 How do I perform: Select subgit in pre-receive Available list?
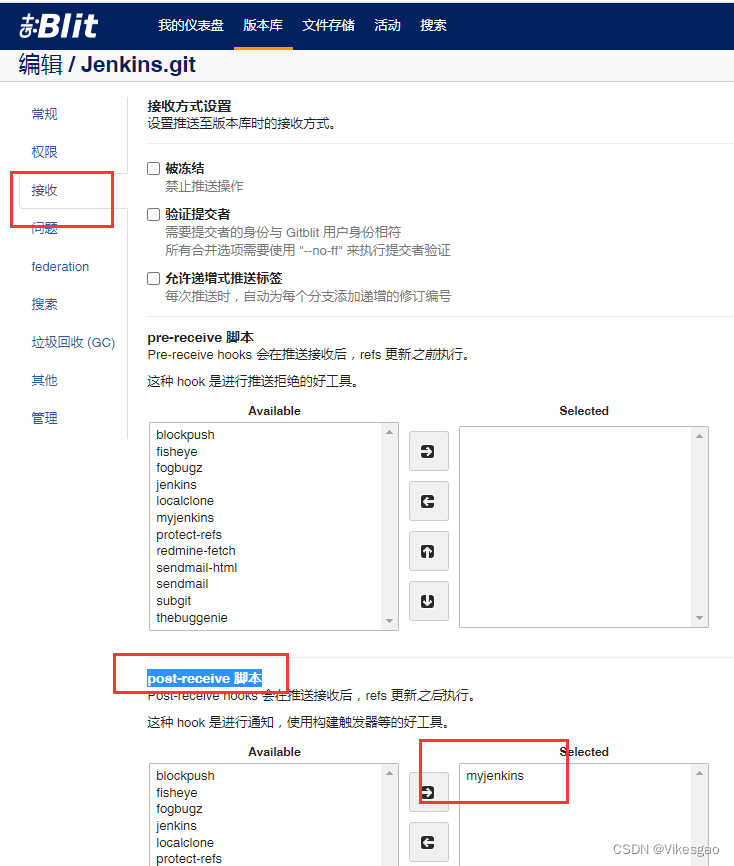point(173,601)
